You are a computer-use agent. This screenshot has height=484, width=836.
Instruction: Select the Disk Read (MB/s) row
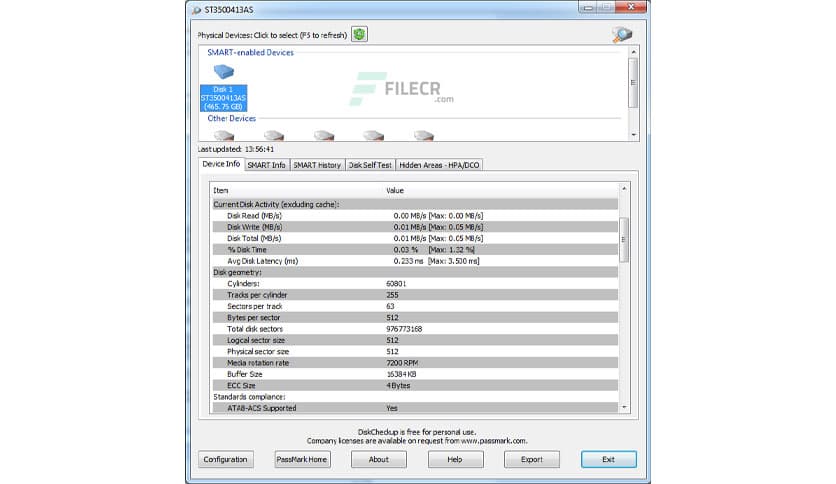tap(415, 216)
